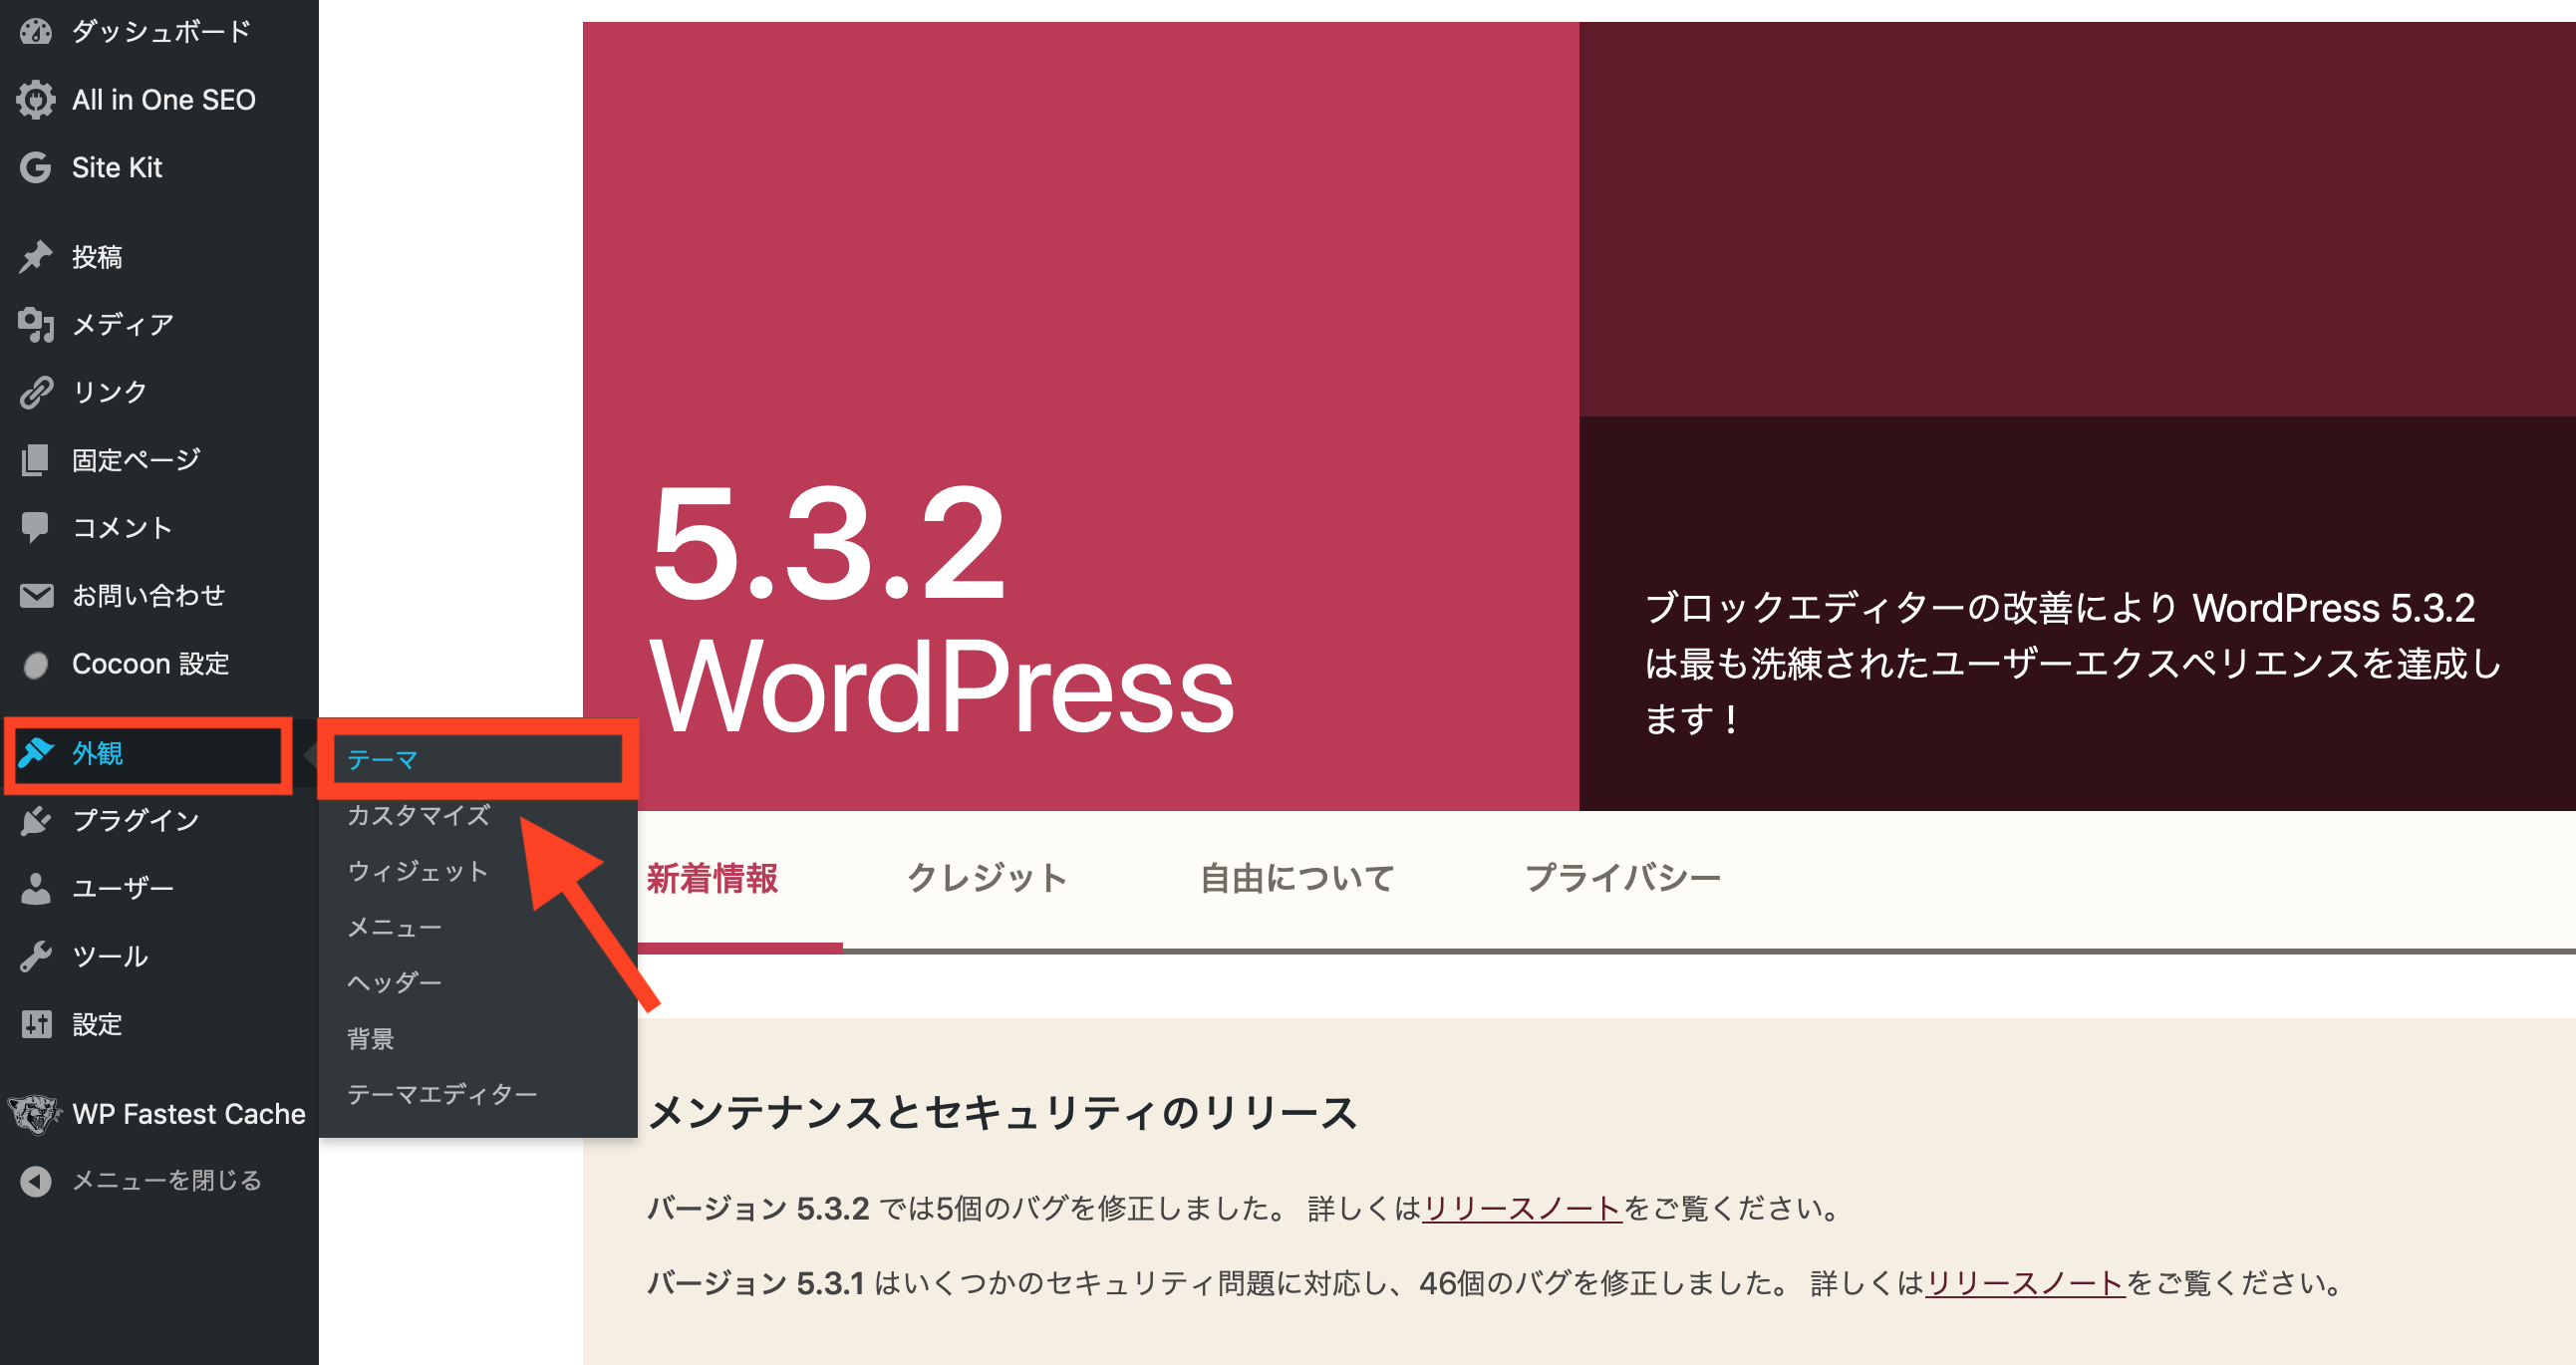Viewport: 2576px width, 1365px height.
Task: Open カスタマイズ in the submenu
Action: 418,815
